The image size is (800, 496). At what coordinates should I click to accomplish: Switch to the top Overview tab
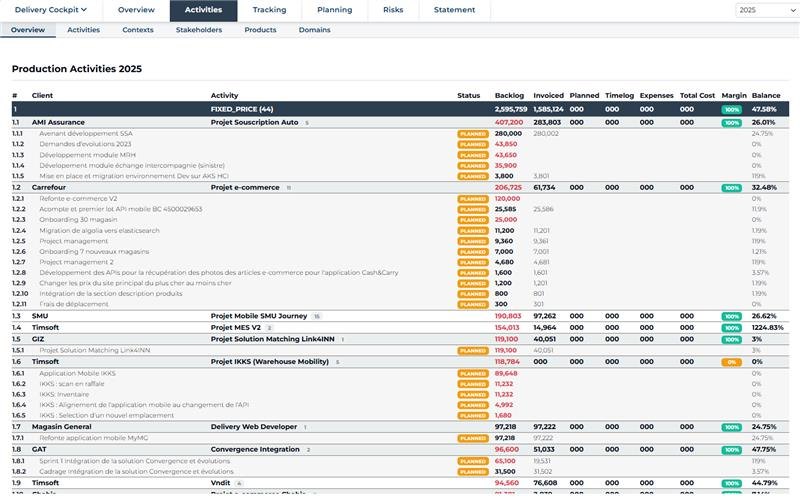[136, 10]
